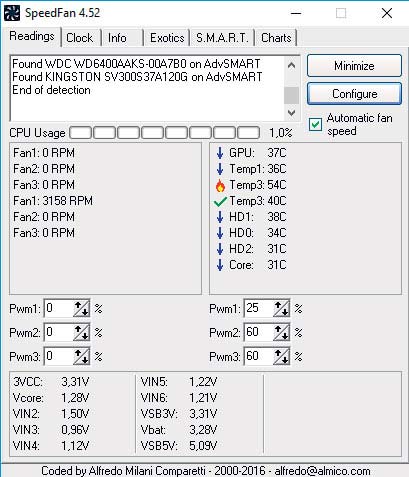The height and width of the screenshot is (477, 409).
Task: Click the VIN6 1,21V reading
Action: tap(179, 398)
